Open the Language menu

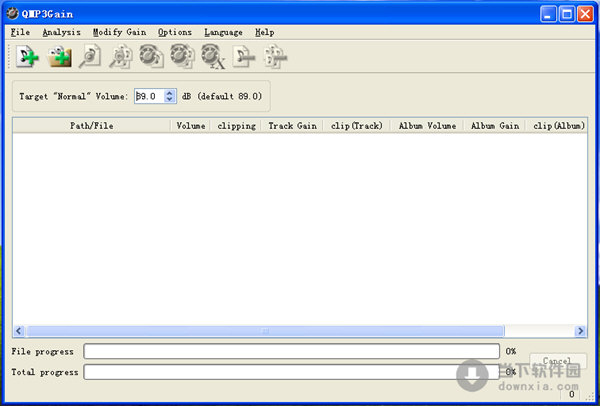coord(223,33)
